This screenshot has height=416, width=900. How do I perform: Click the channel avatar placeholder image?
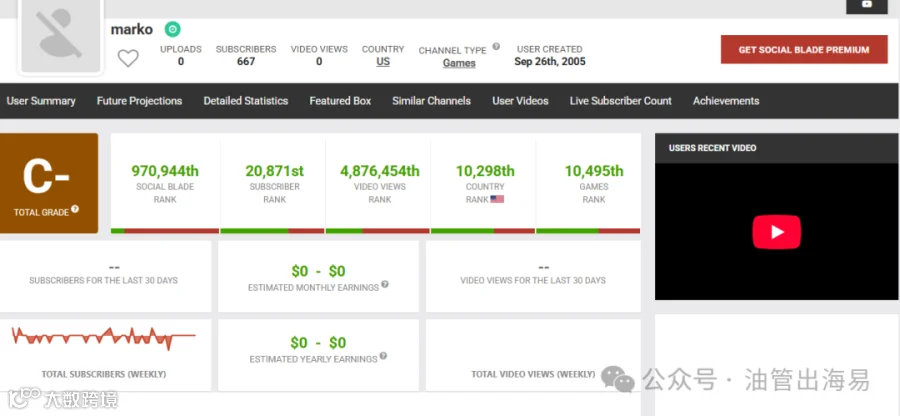pos(61,37)
